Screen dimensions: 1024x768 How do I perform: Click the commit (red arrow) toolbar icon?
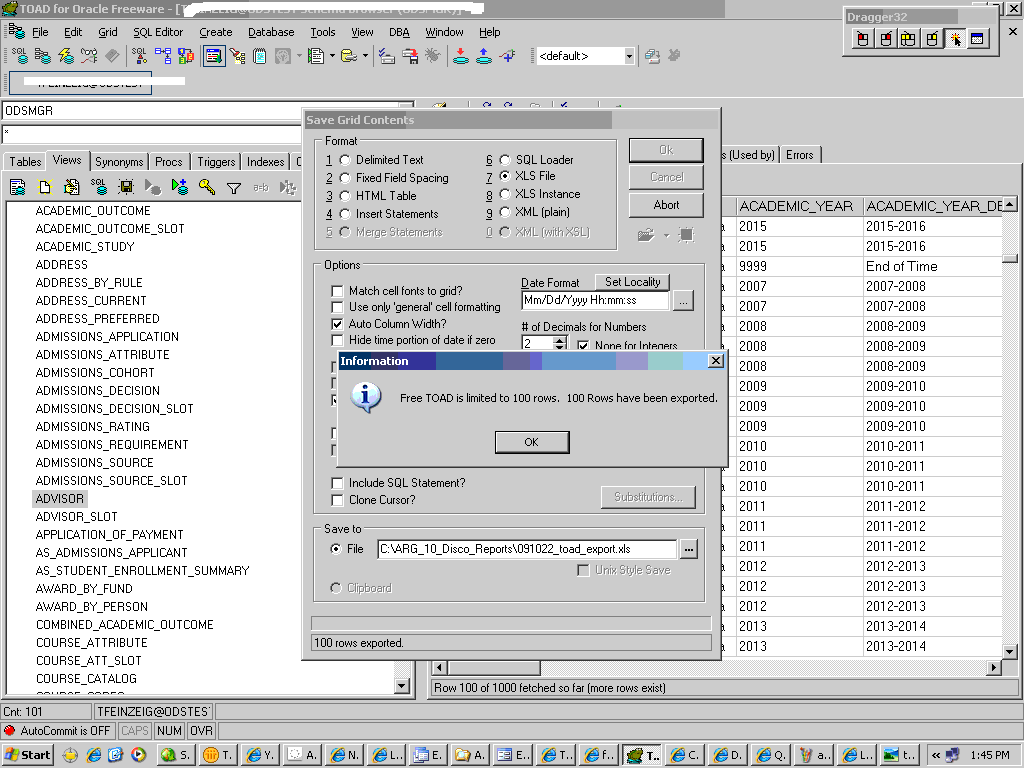coord(460,57)
